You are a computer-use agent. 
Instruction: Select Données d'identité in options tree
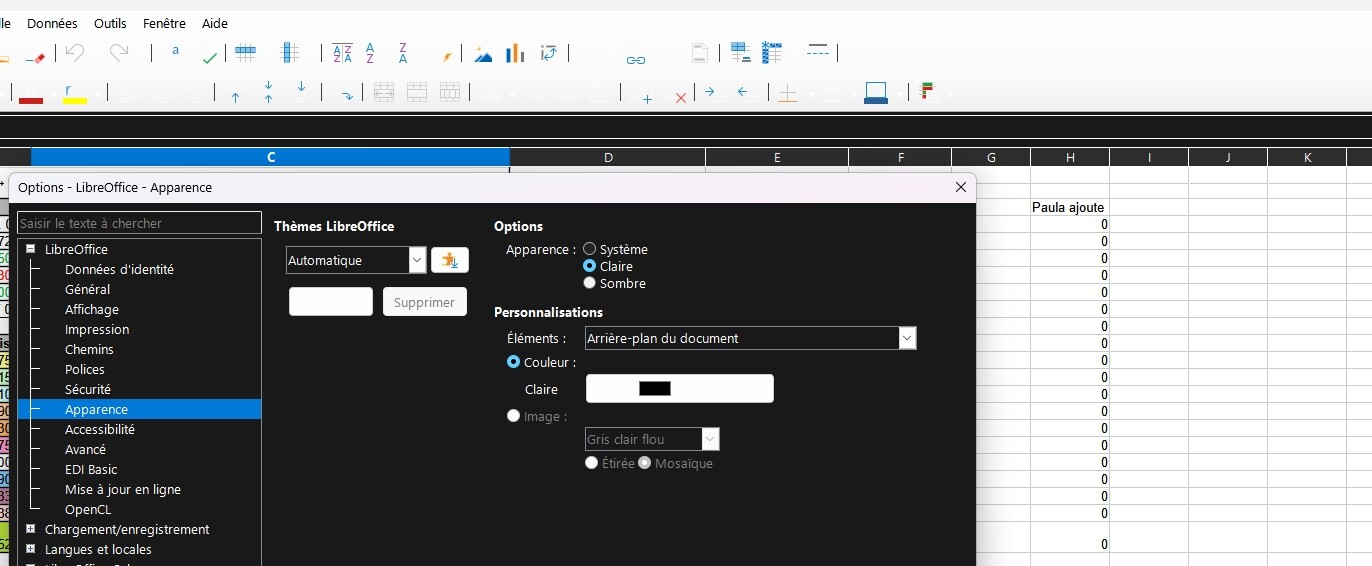[119, 269]
